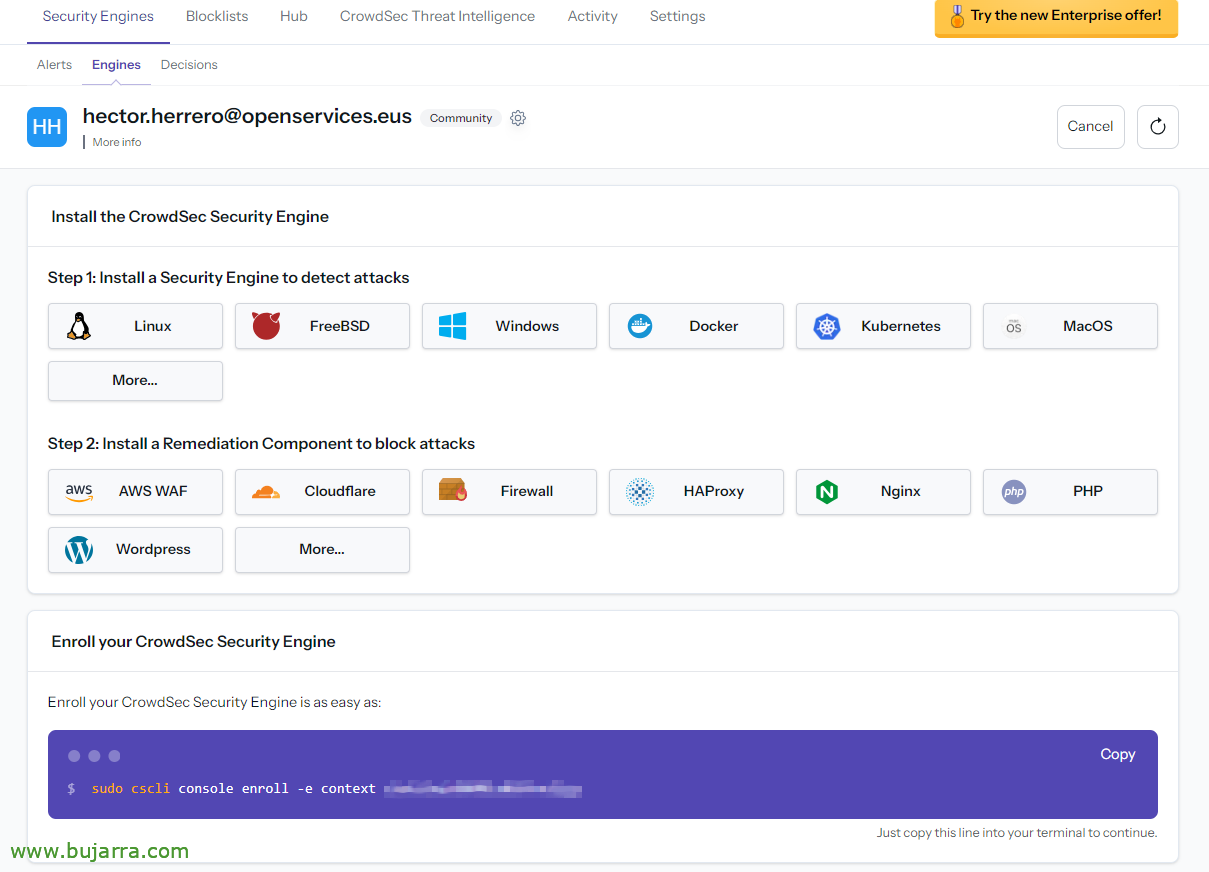Click the Community badge label
Screen dimensions: 1209x872
pos(461,118)
